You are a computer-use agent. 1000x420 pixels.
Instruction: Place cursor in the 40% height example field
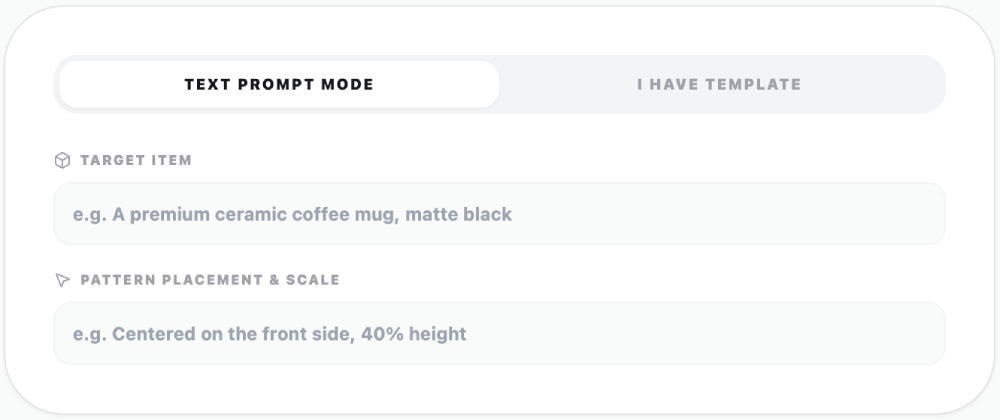point(499,333)
